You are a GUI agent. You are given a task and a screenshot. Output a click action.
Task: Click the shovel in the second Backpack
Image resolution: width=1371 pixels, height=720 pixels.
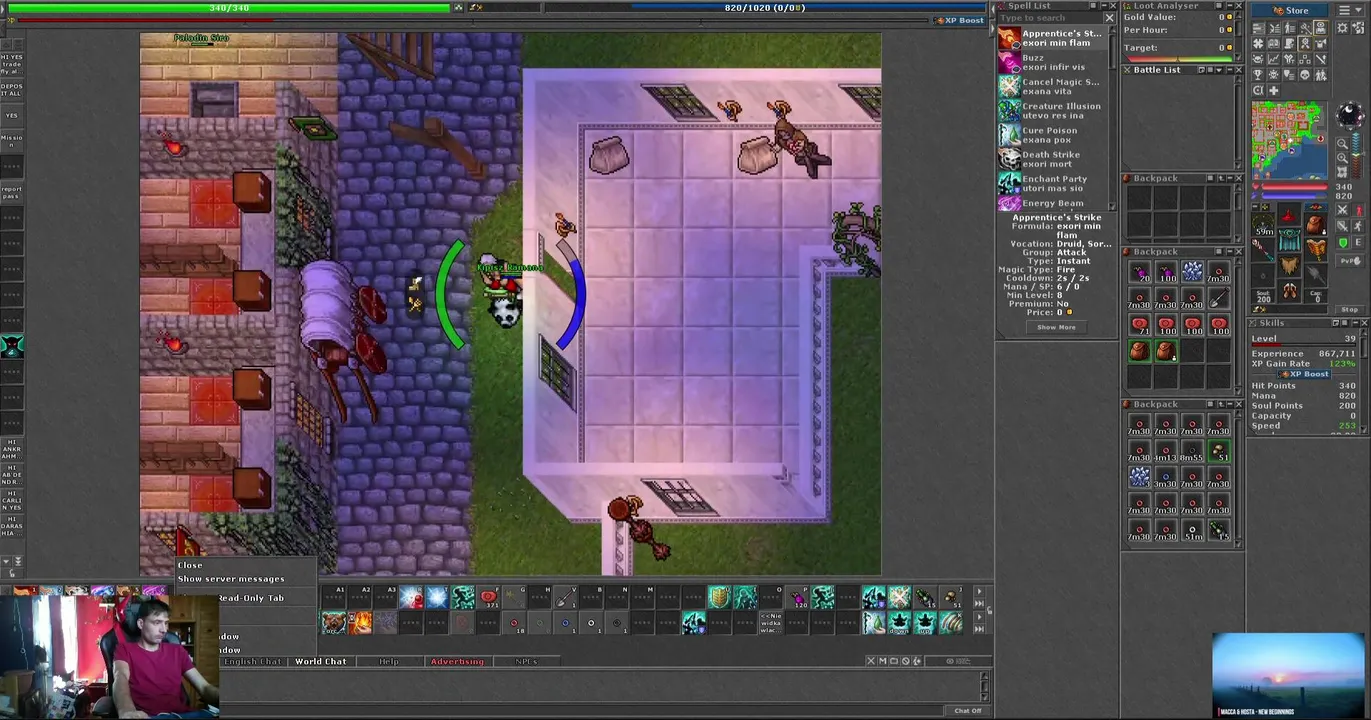tap(1220, 298)
